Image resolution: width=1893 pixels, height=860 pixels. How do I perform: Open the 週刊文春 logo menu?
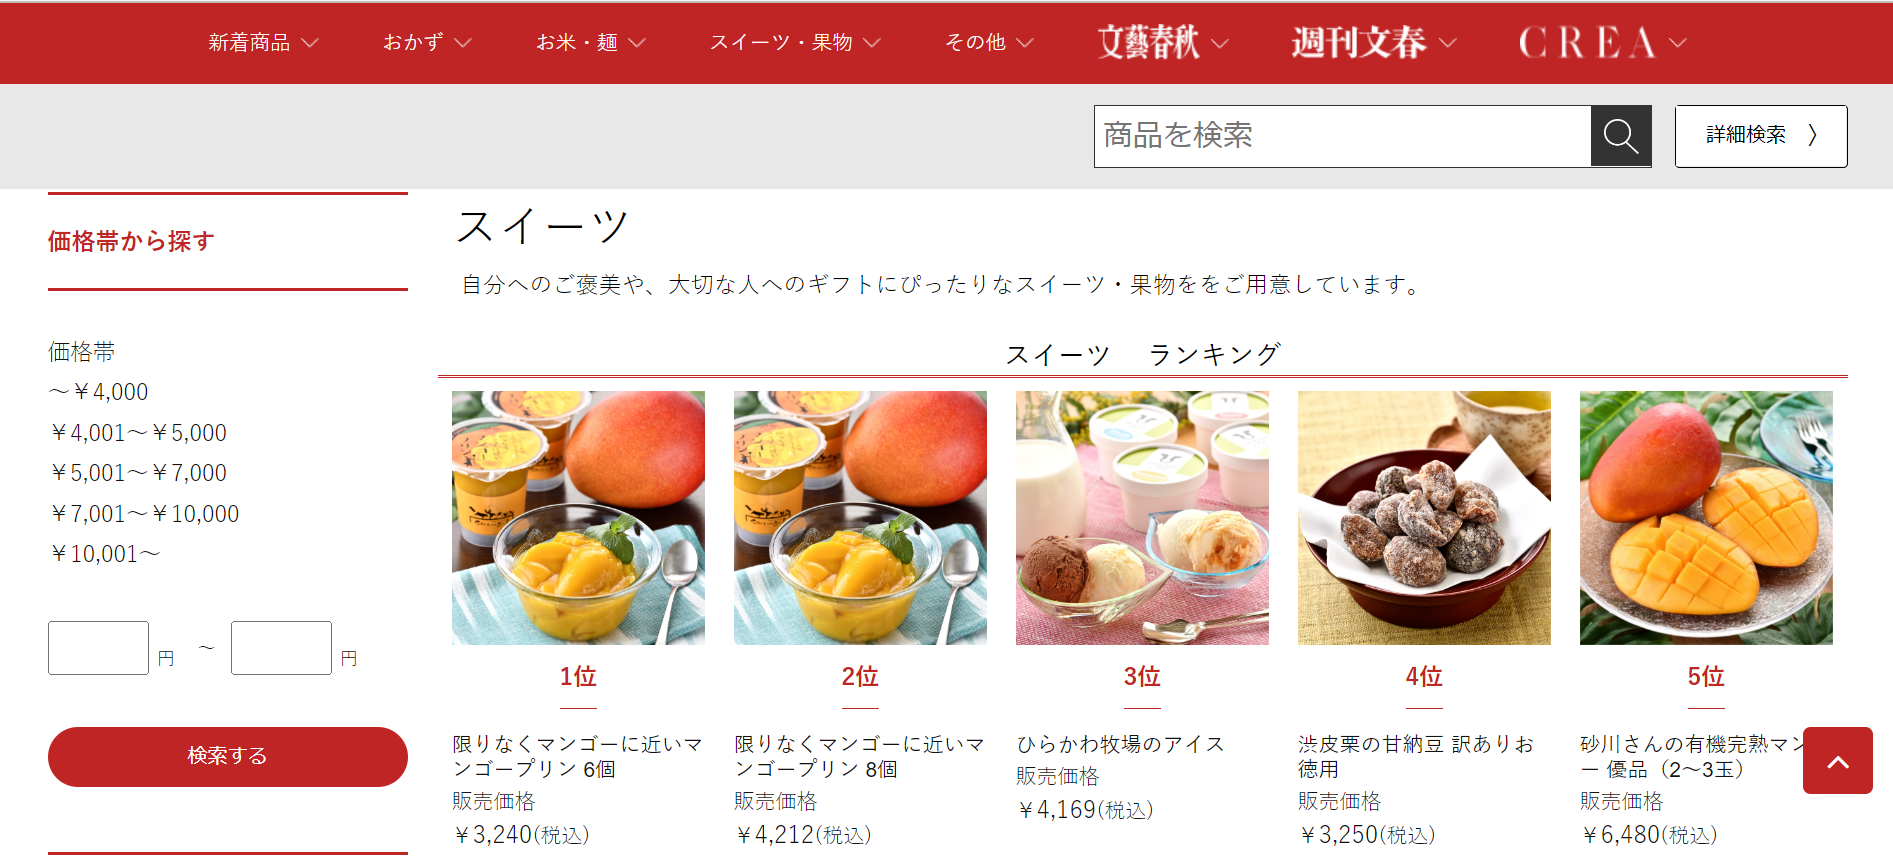pyautogui.click(x=1373, y=42)
